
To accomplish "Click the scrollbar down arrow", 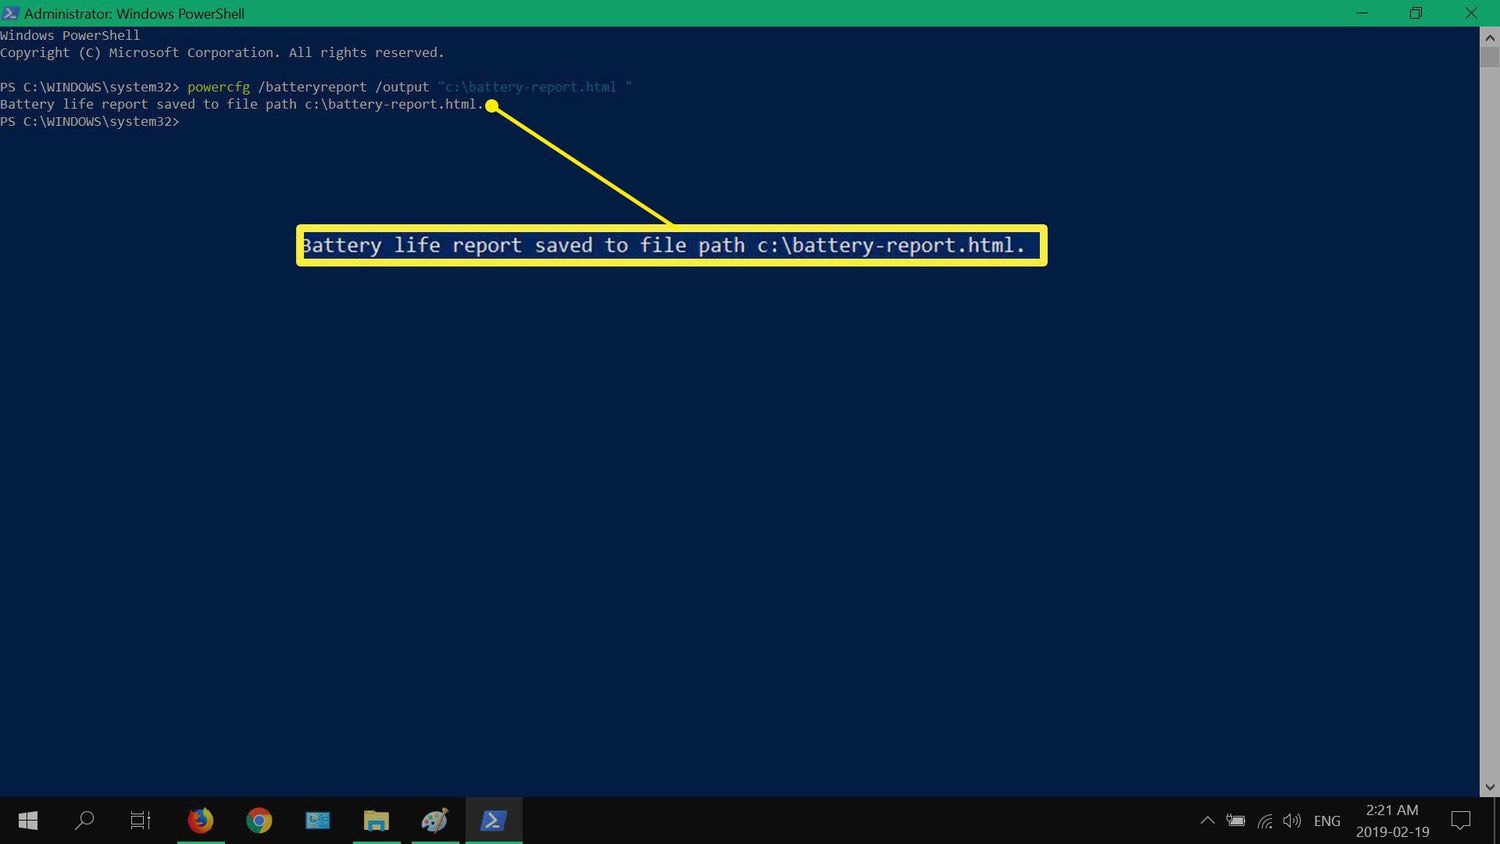I will (x=1490, y=788).
